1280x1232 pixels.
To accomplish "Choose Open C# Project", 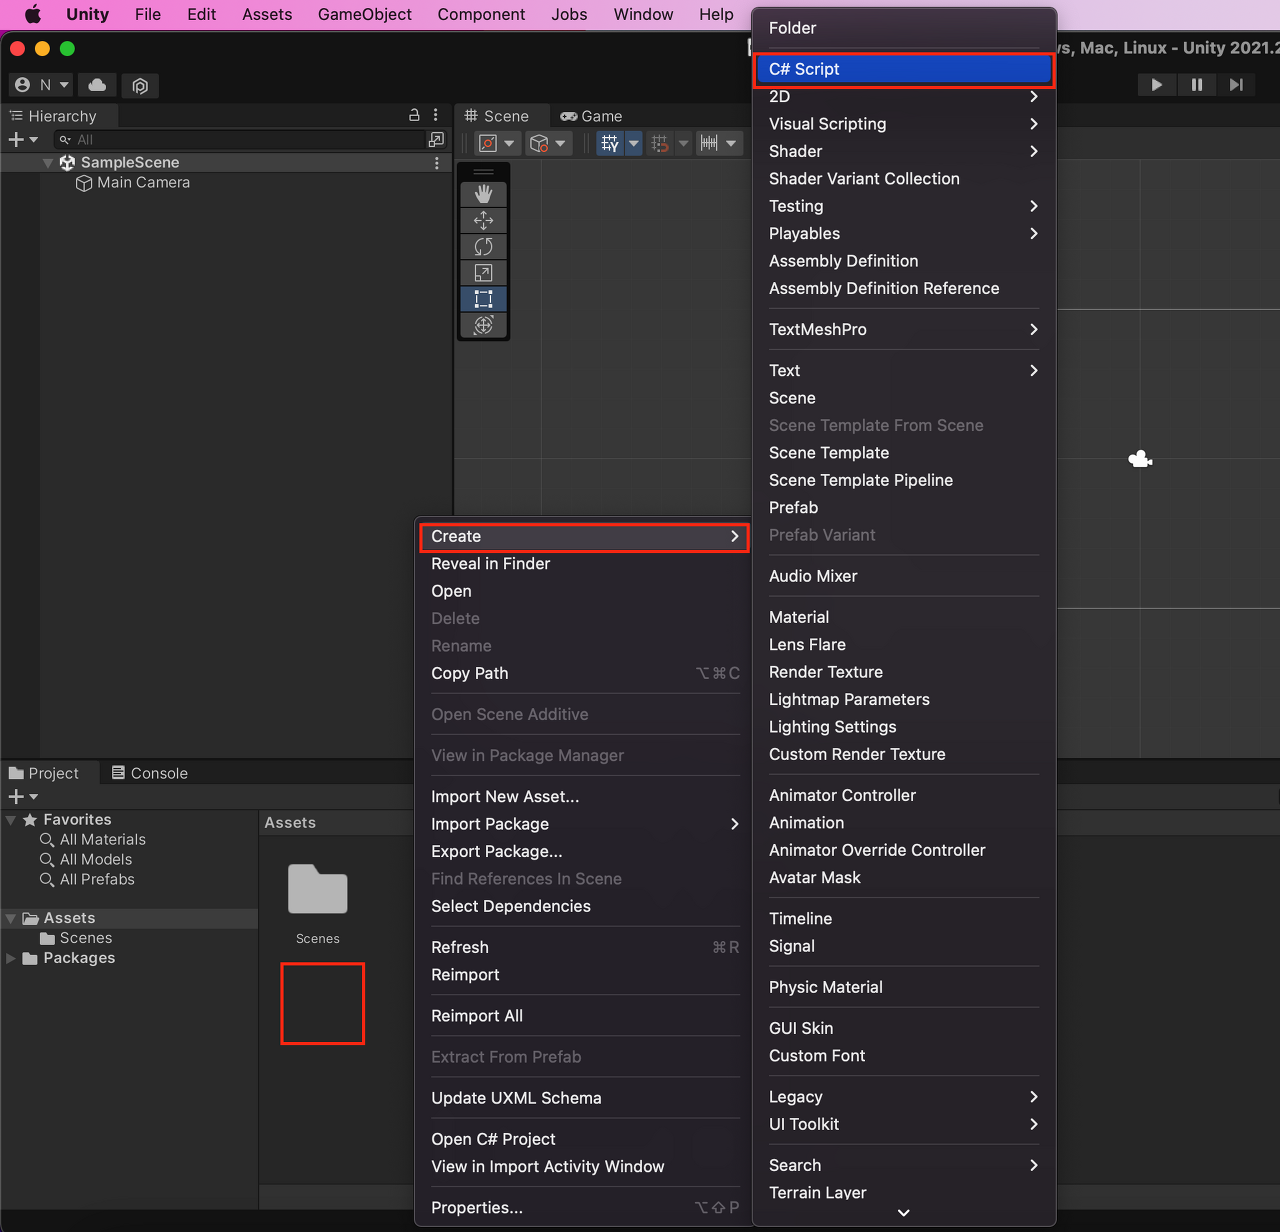I will point(585,1140).
